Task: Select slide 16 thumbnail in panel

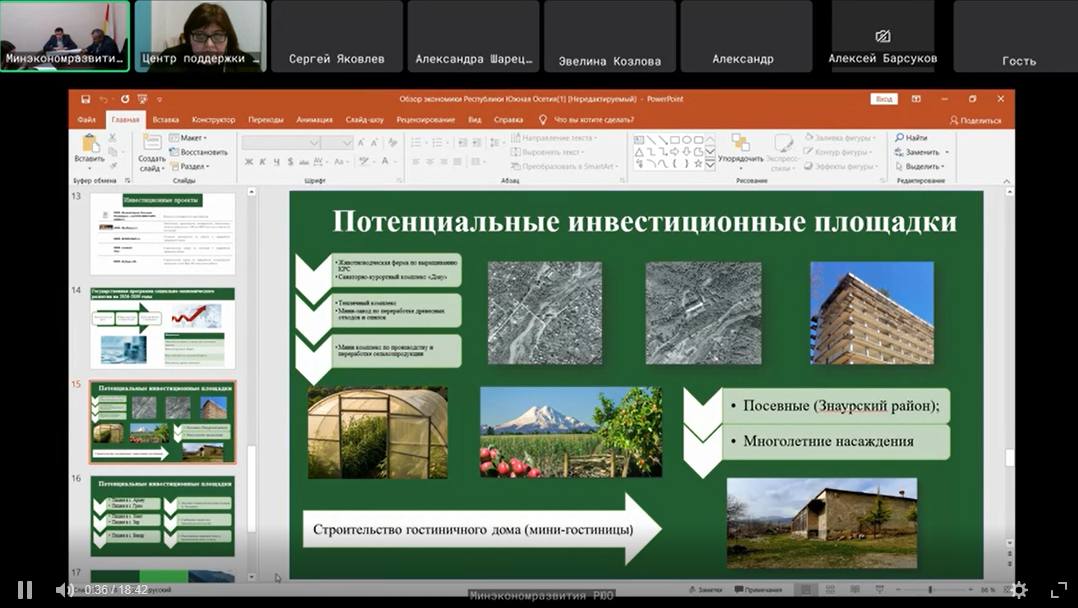Action: (162, 516)
